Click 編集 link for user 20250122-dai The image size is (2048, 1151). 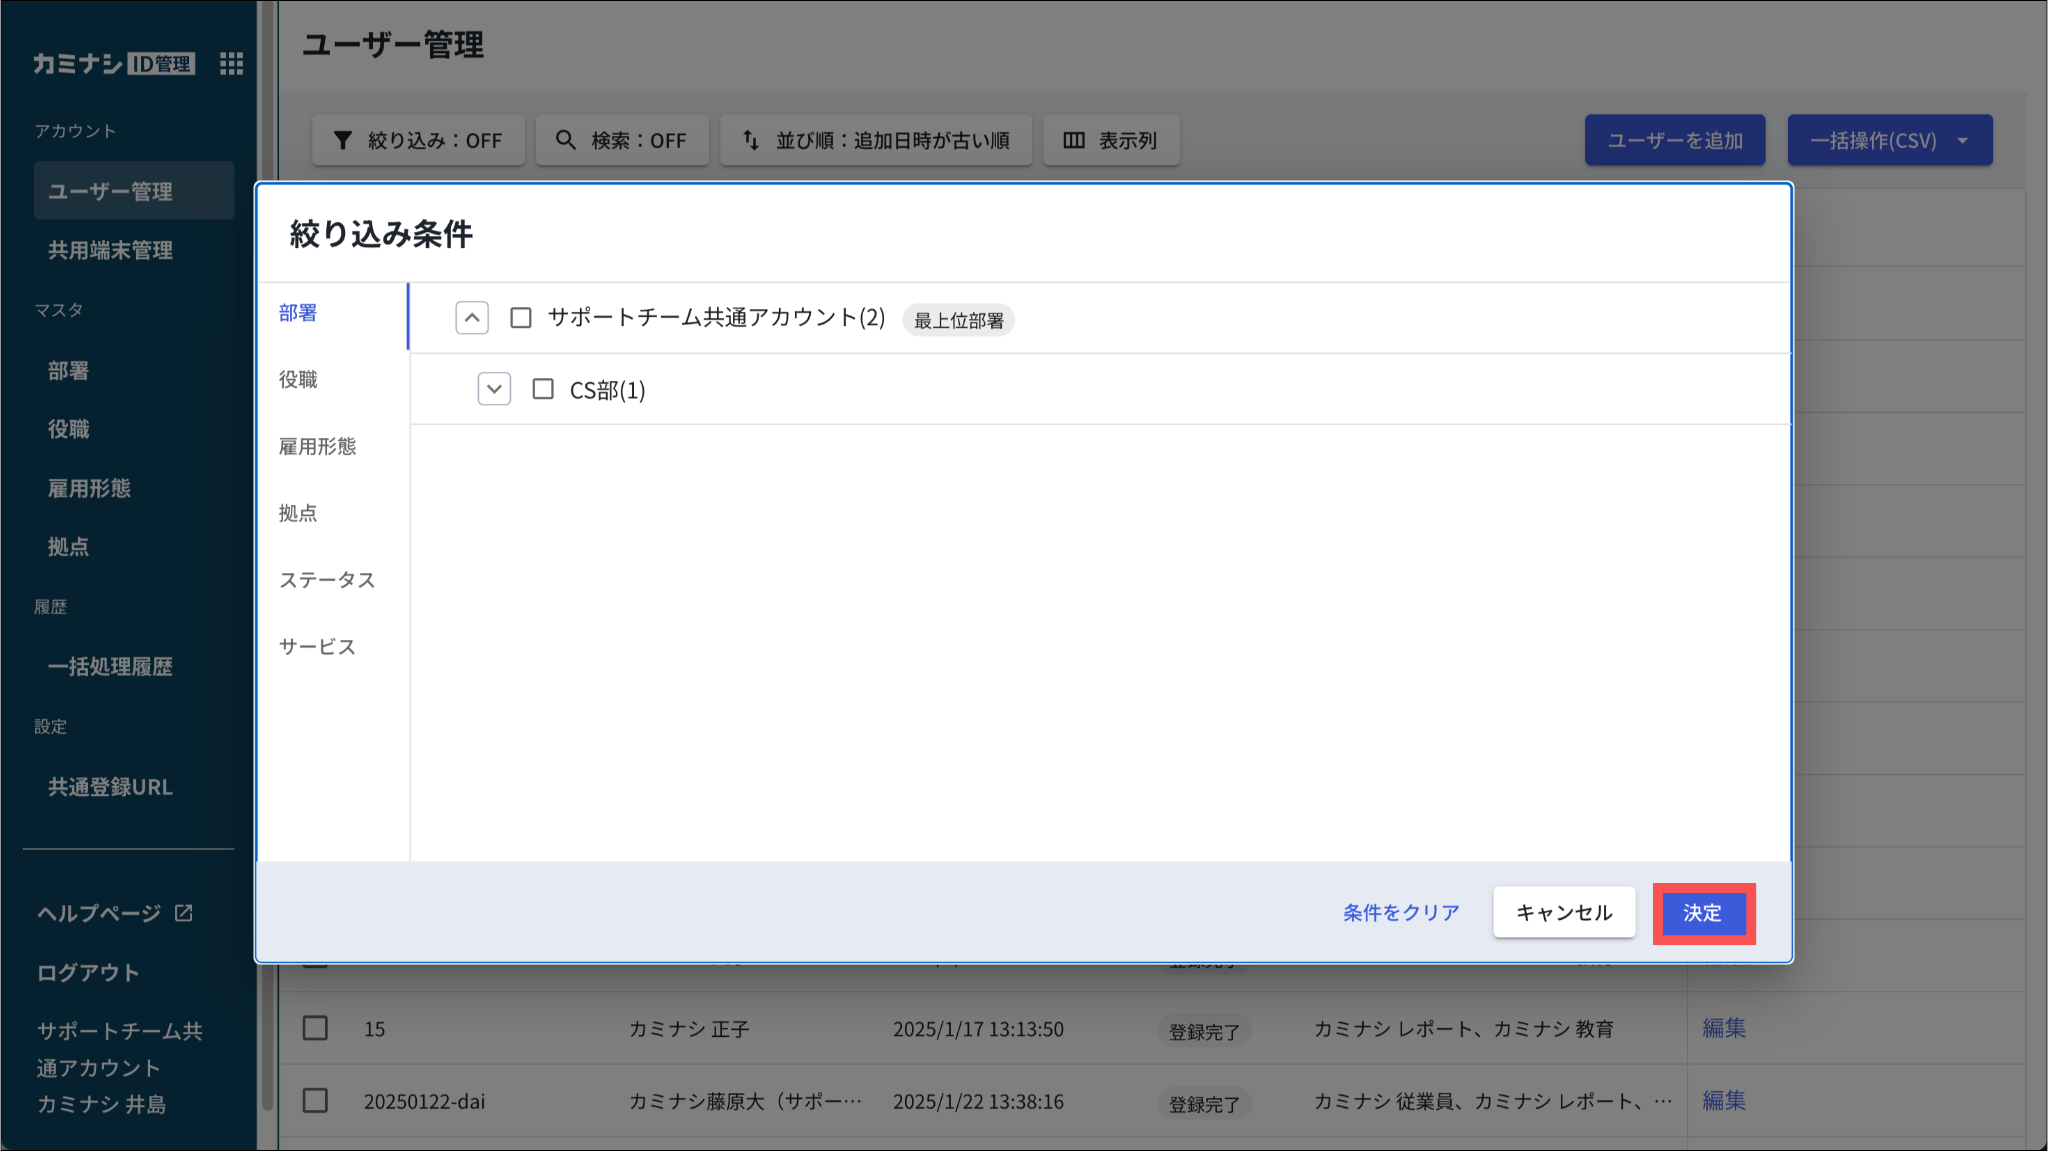pyautogui.click(x=1724, y=1101)
